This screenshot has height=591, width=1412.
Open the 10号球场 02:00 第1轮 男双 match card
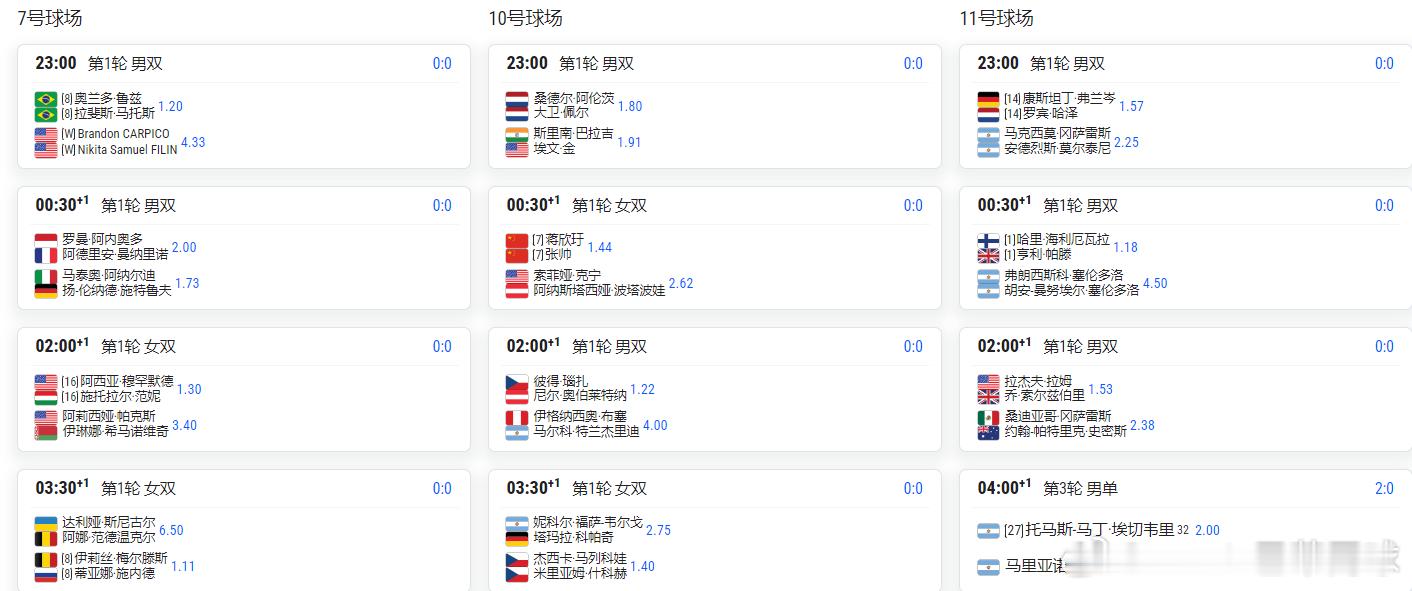715,390
